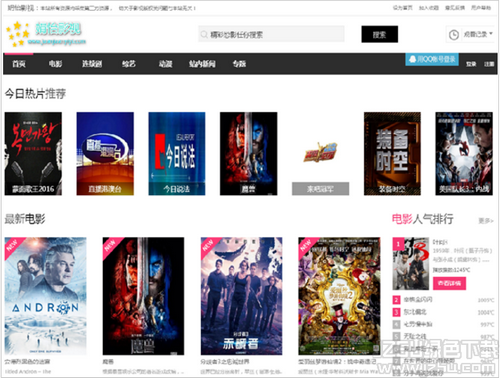
Task: Click the 登录 link in nav bar
Action: pos(471,64)
